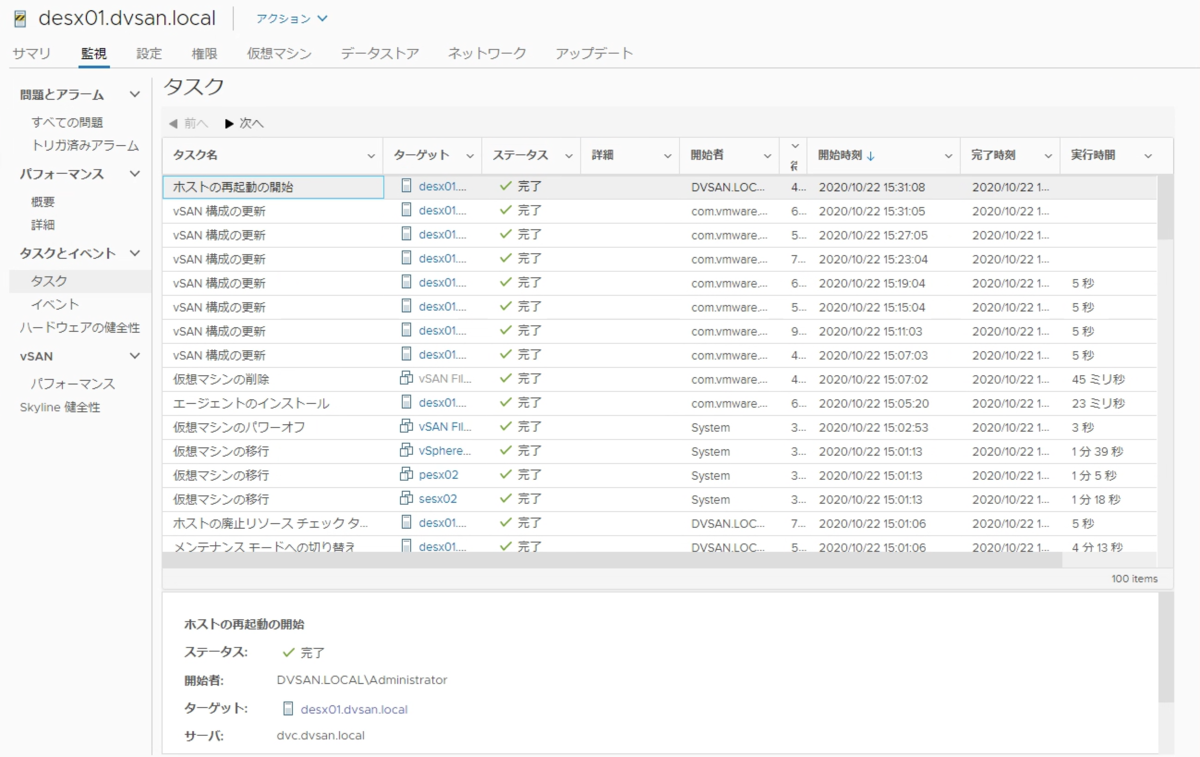Image resolution: width=1200 pixels, height=757 pixels.
Task: Click completed check icon in details ステータス
Action: (288, 652)
